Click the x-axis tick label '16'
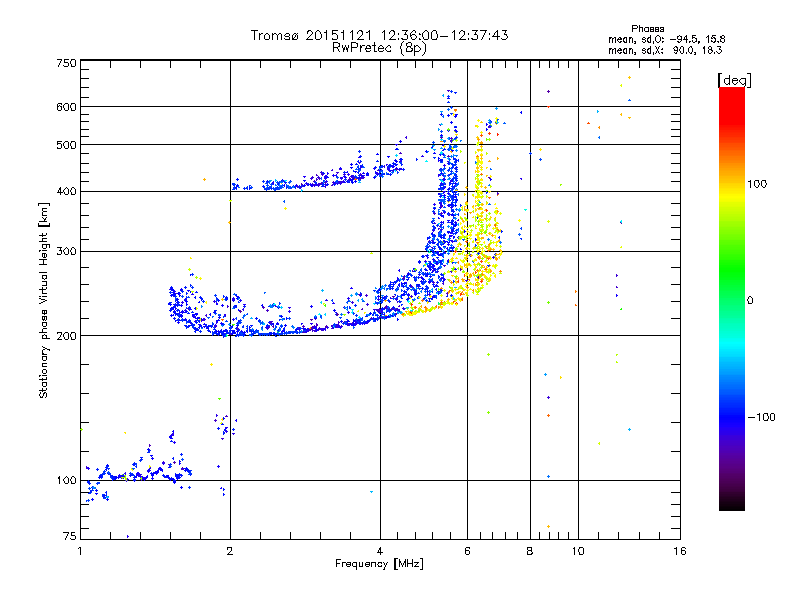 point(680,551)
